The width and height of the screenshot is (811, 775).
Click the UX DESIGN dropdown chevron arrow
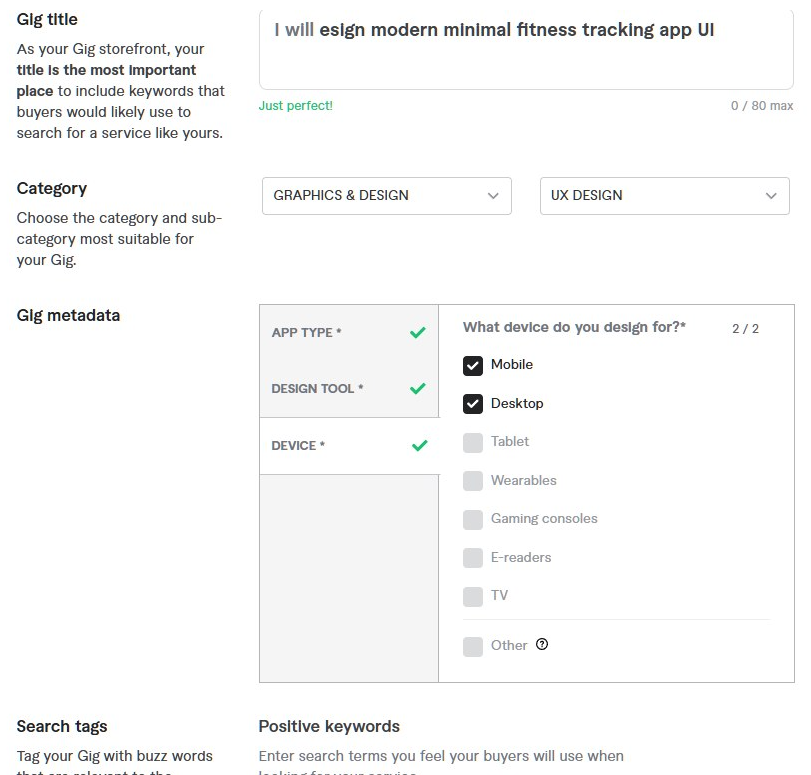[x=771, y=196]
